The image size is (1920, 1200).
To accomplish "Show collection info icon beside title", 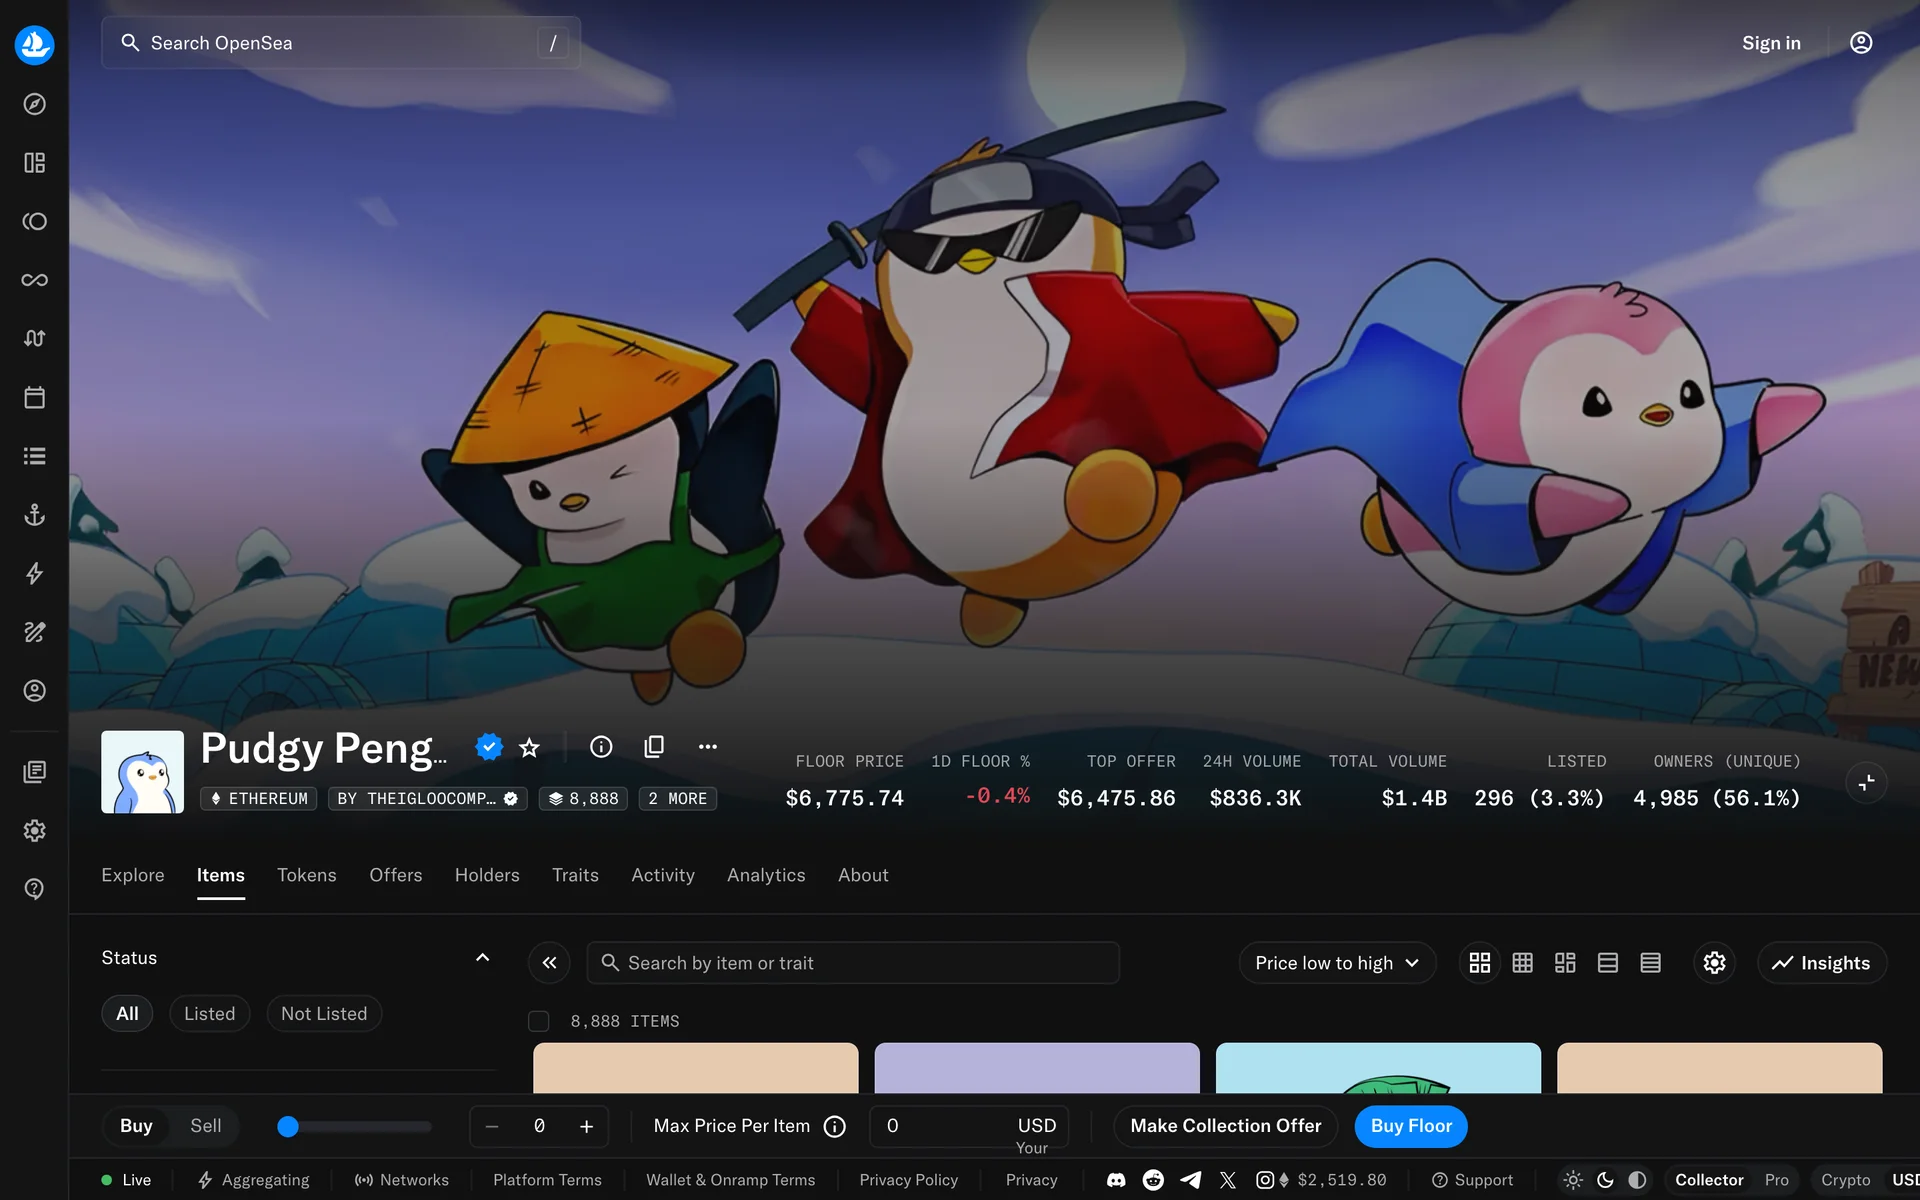I will pos(601,747).
